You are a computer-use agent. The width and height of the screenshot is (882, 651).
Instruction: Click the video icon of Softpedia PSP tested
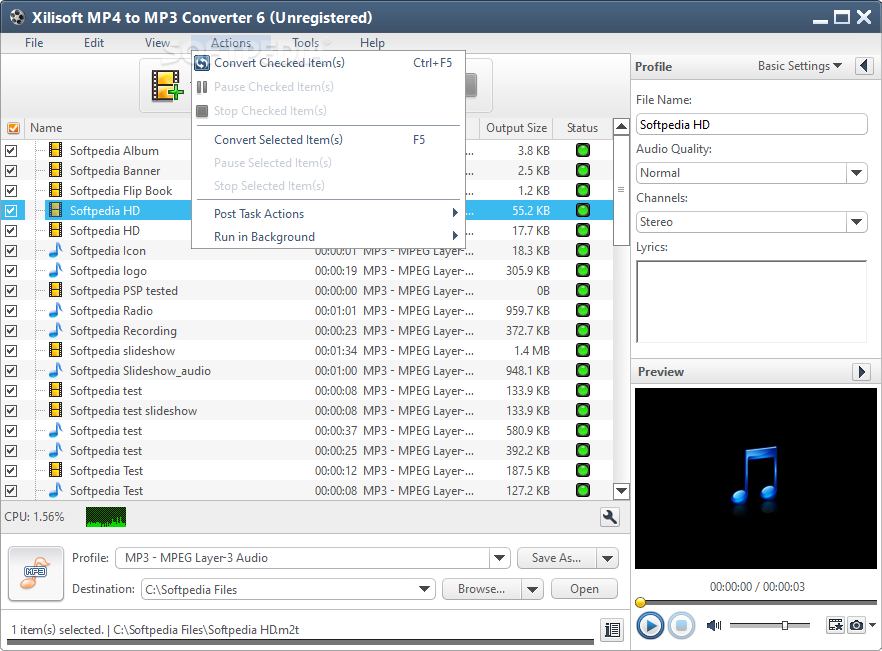click(x=56, y=290)
